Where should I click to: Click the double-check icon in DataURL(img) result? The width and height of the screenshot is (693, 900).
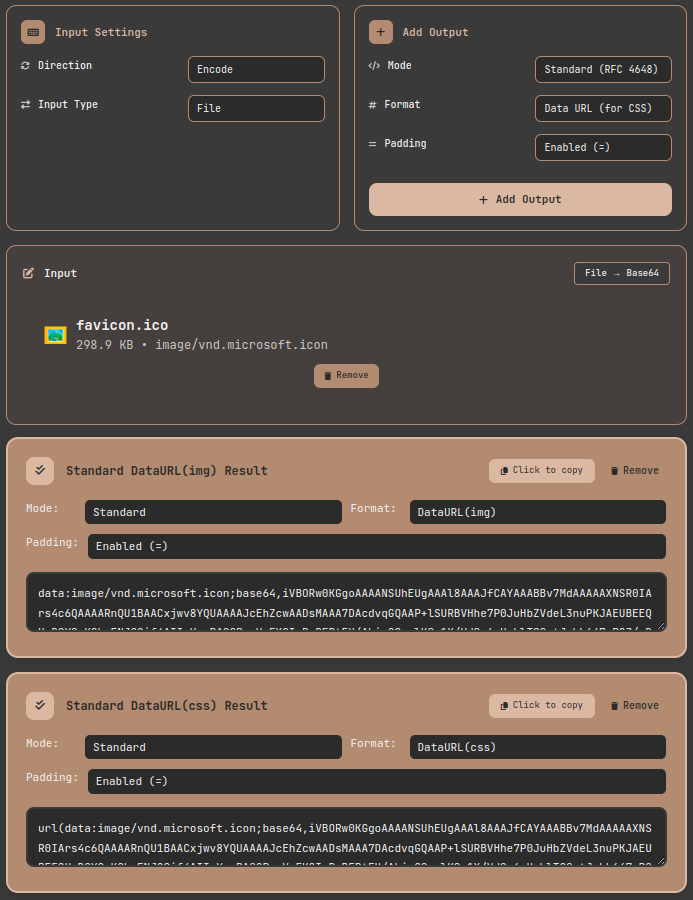pos(40,471)
